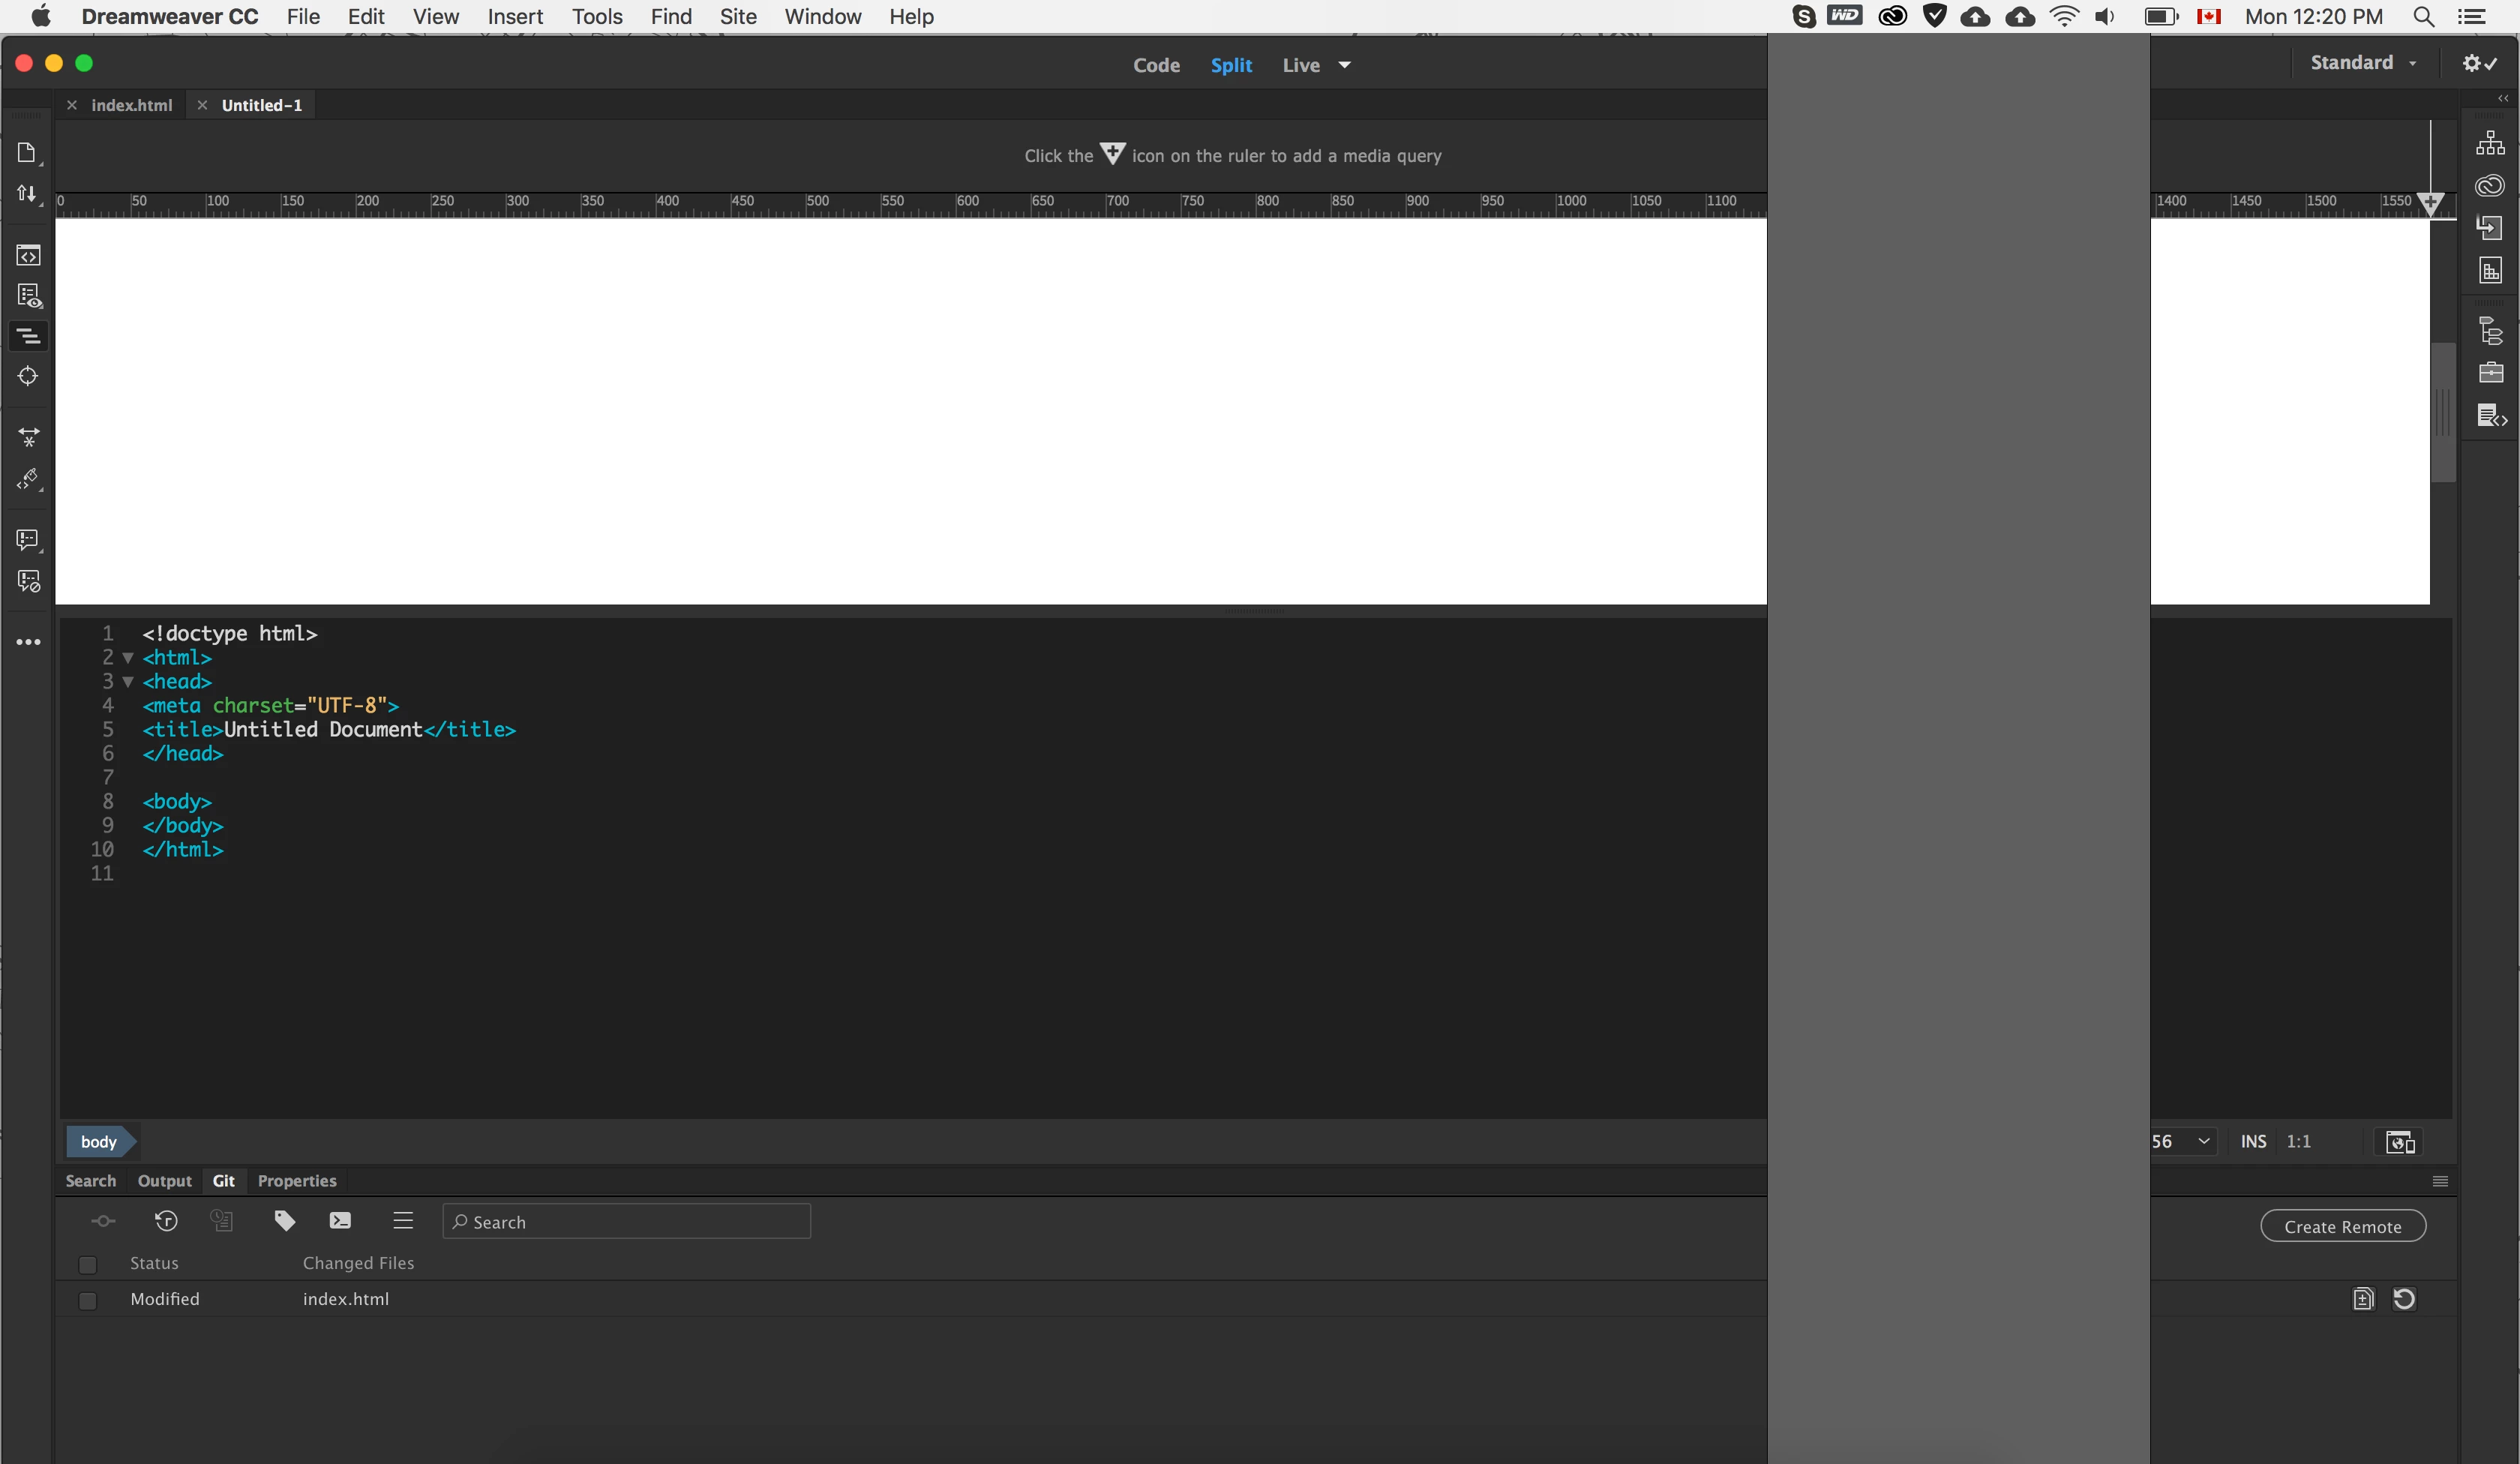Viewport: 2520px width, 1464px height.
Task: Switch to Code view
Action: click(x=1156, y=65)
